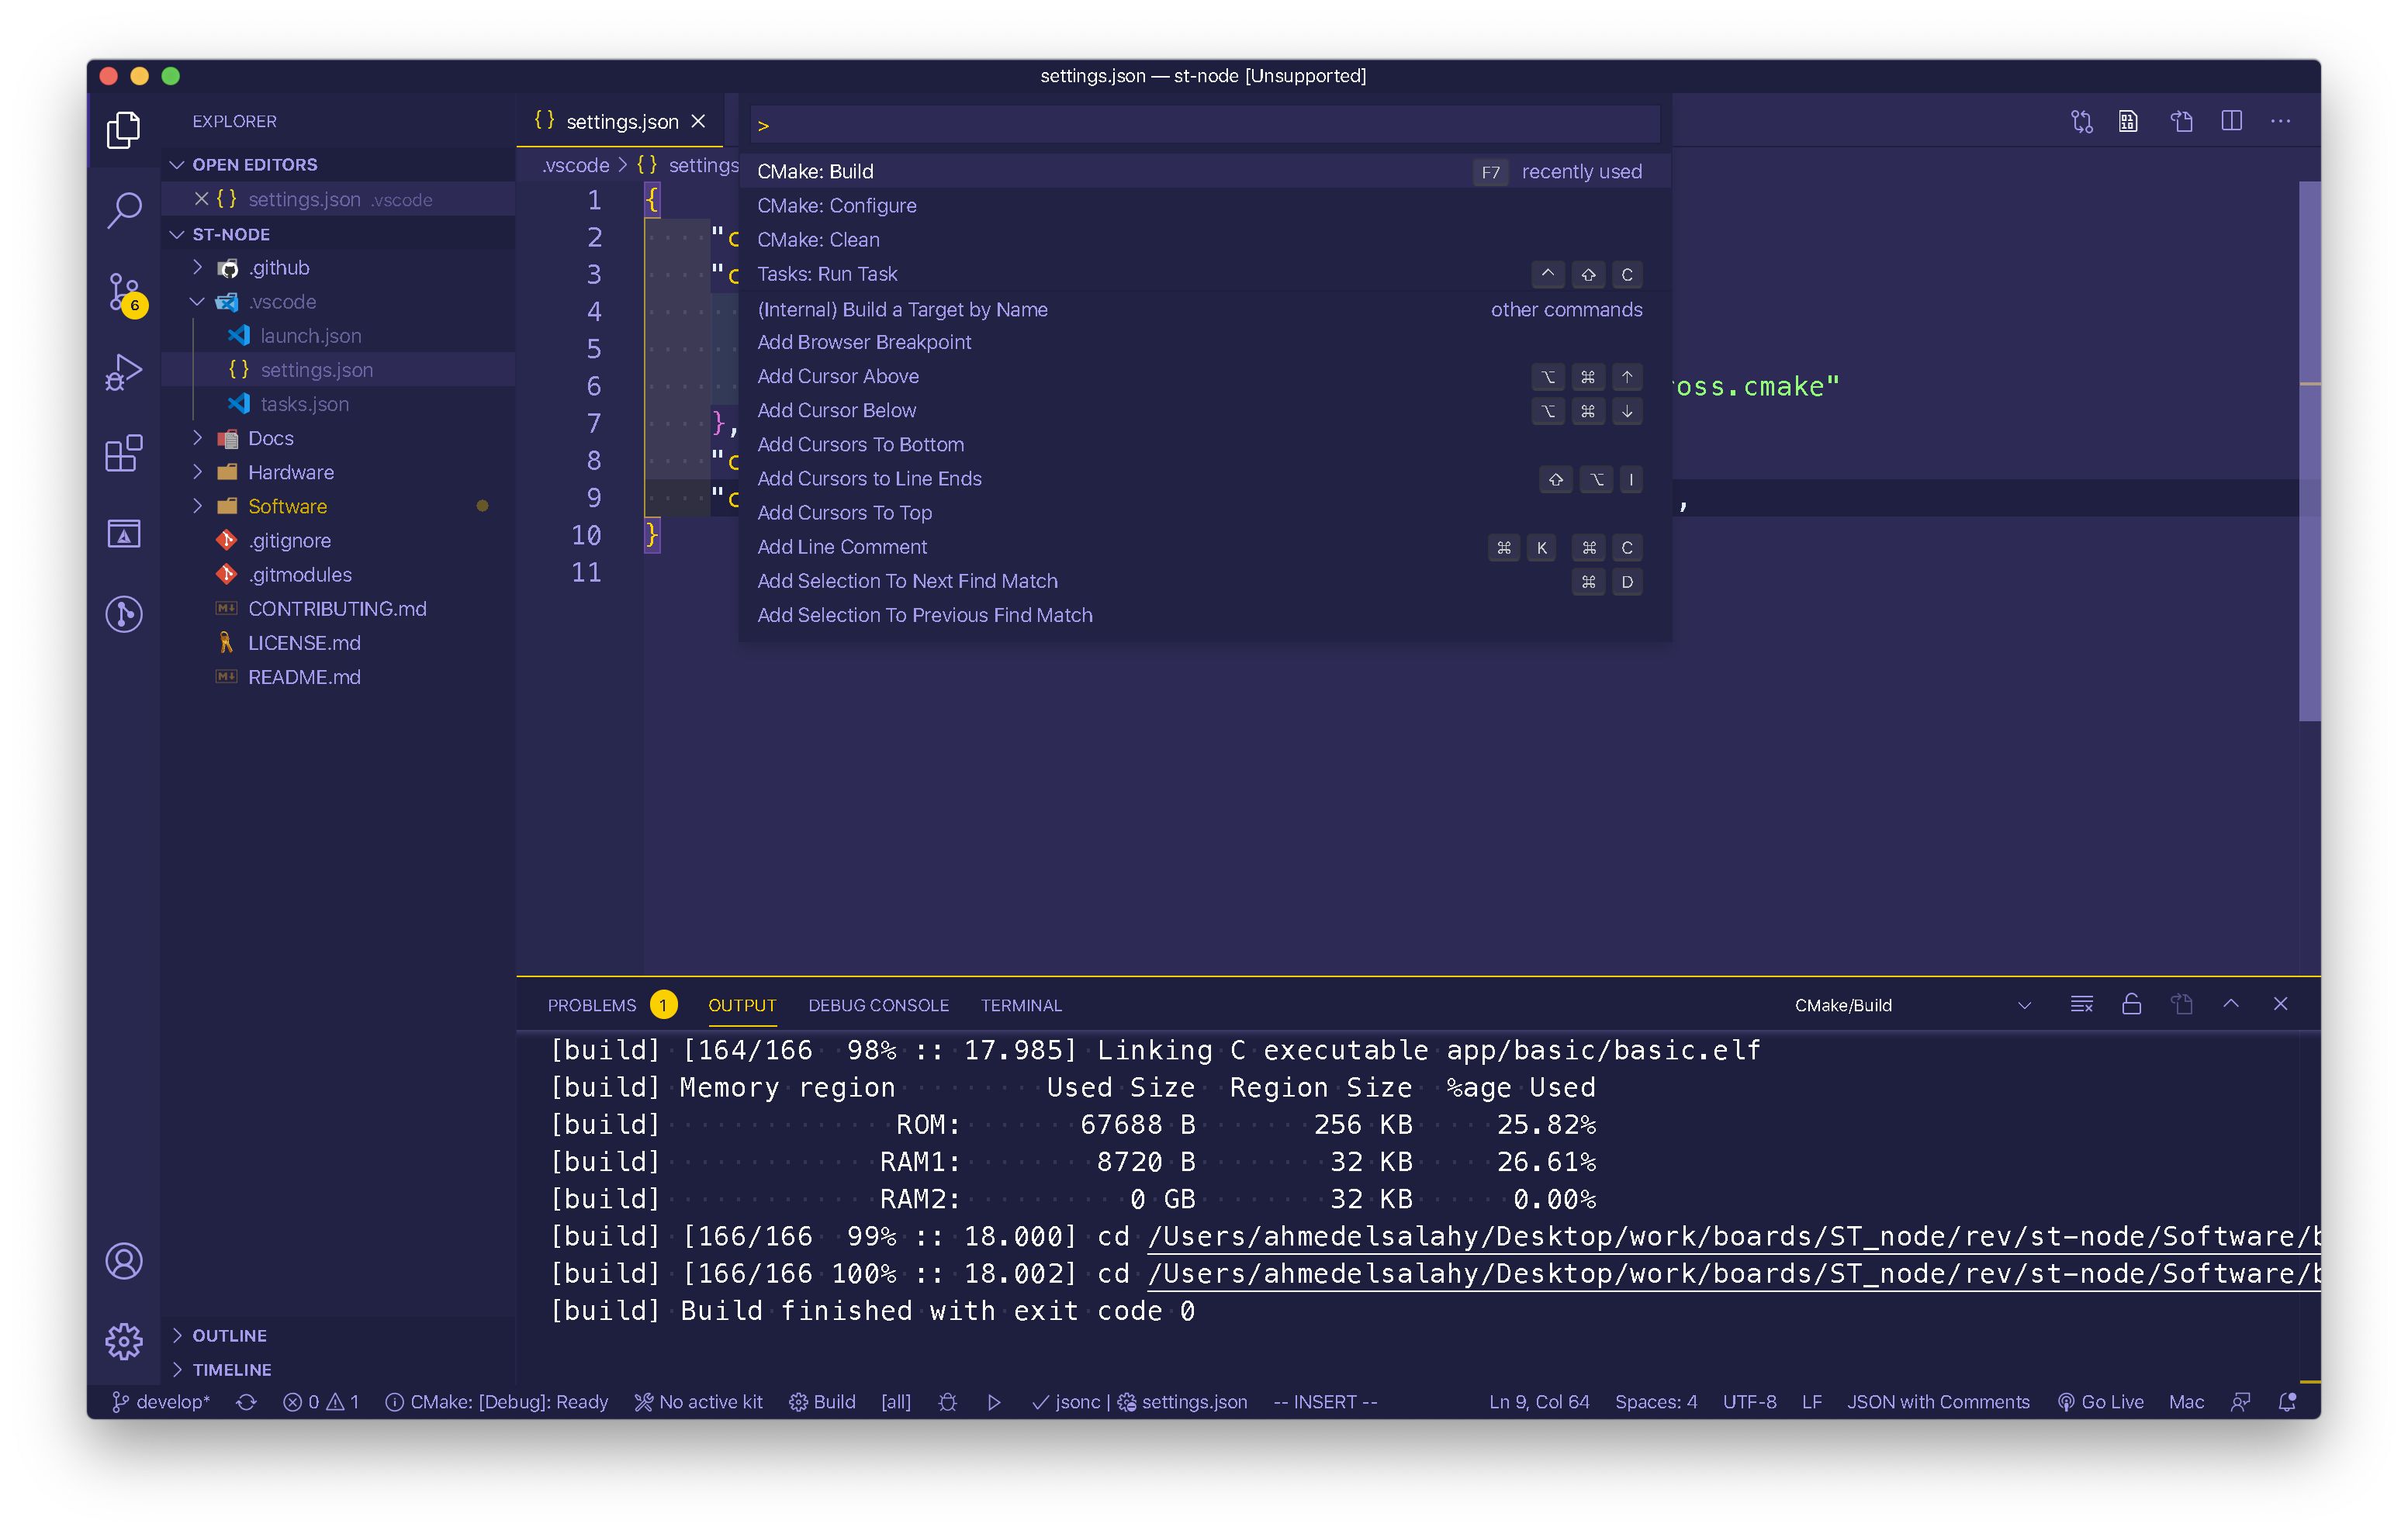This screenshot has width=2408, height=1534.
Task: Click Go Live in the status bar
Action: pos(2100,1402)
